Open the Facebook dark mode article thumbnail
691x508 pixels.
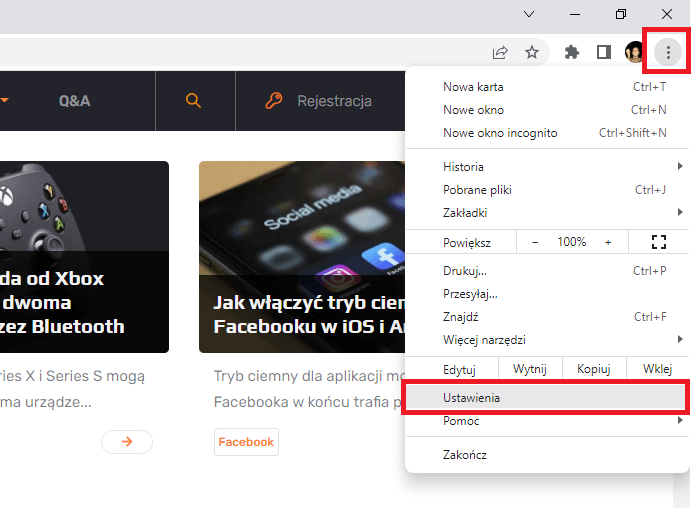302,257
